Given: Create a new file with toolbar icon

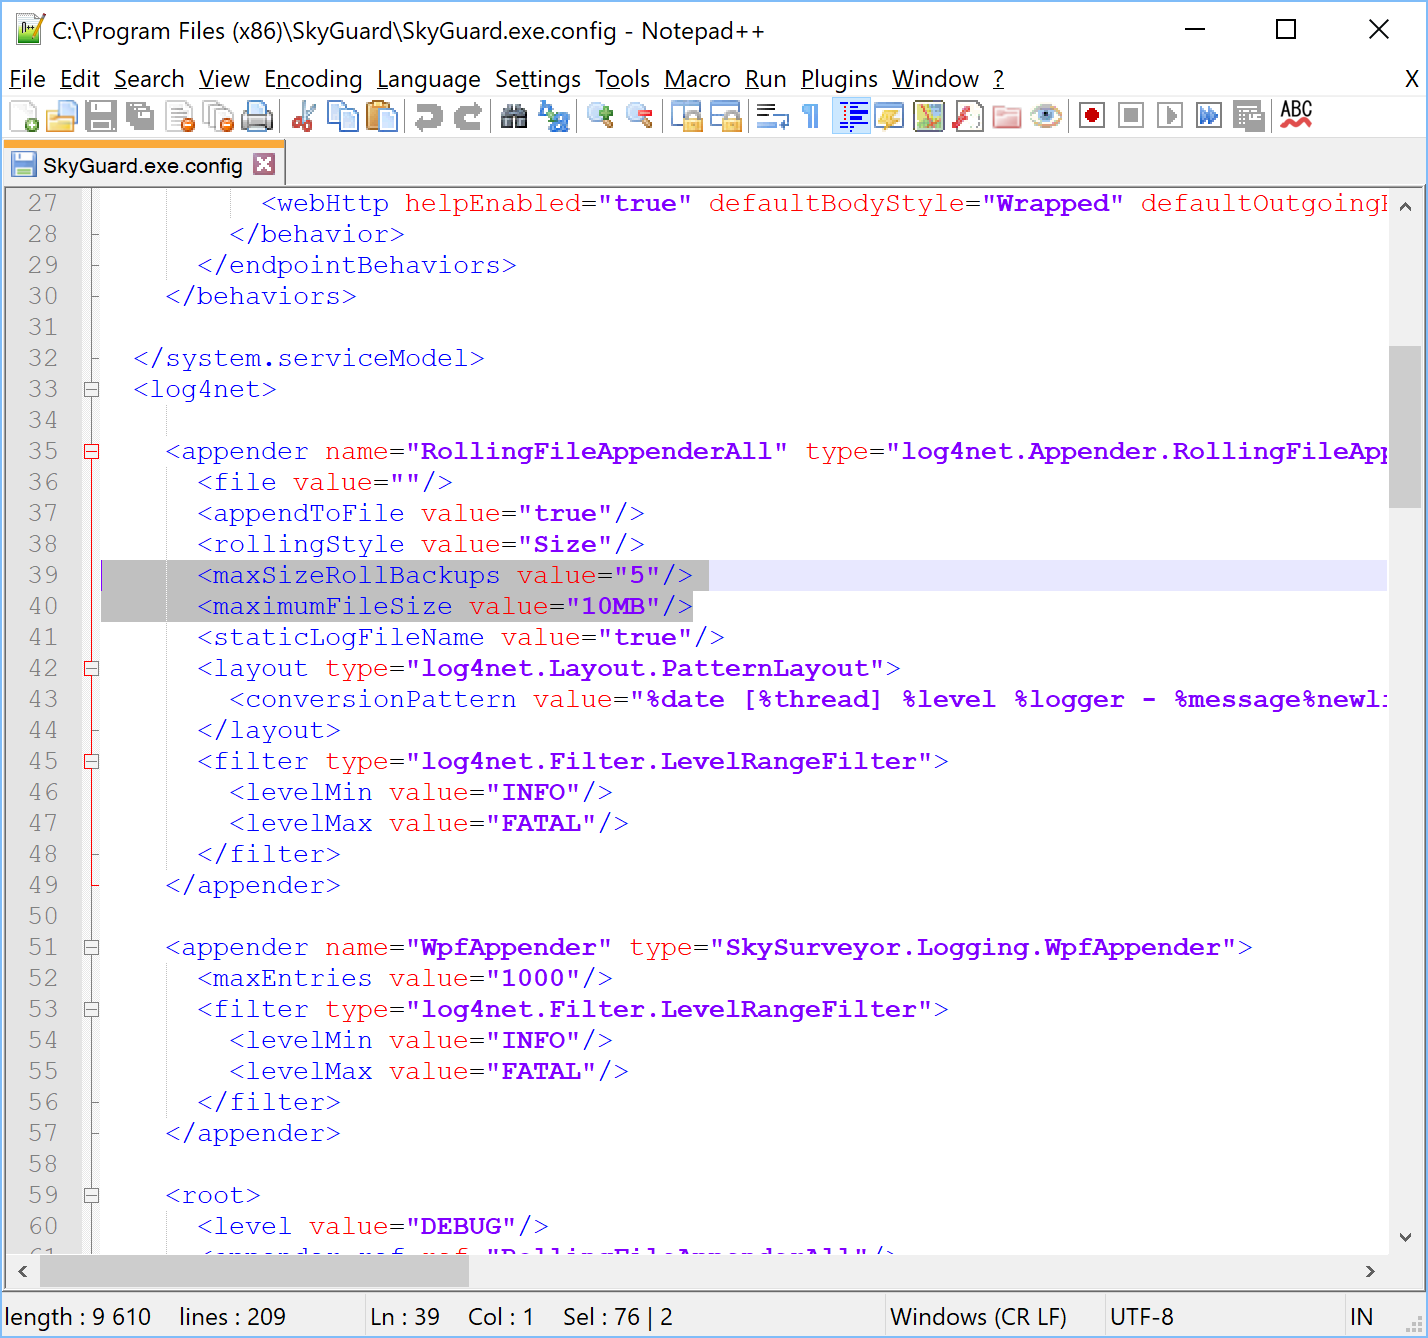Looking at the screenshot, I should click(x=24, y=117).
